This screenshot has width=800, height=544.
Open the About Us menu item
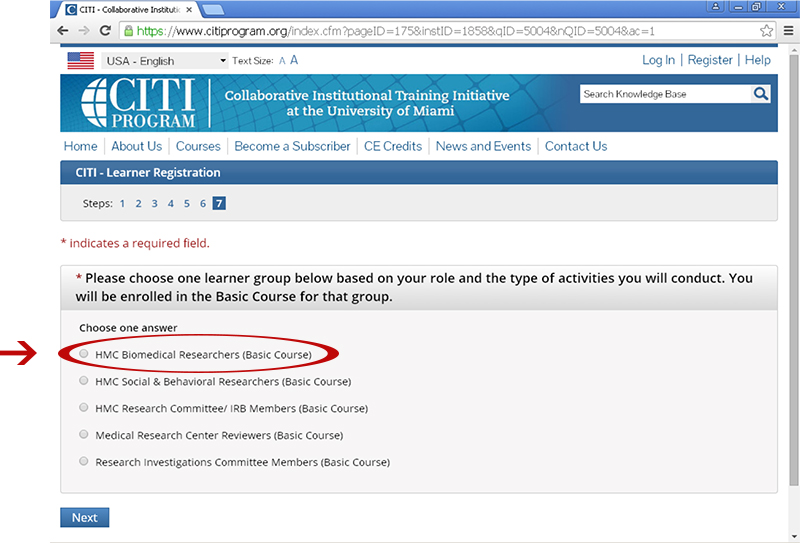point(137,146)
